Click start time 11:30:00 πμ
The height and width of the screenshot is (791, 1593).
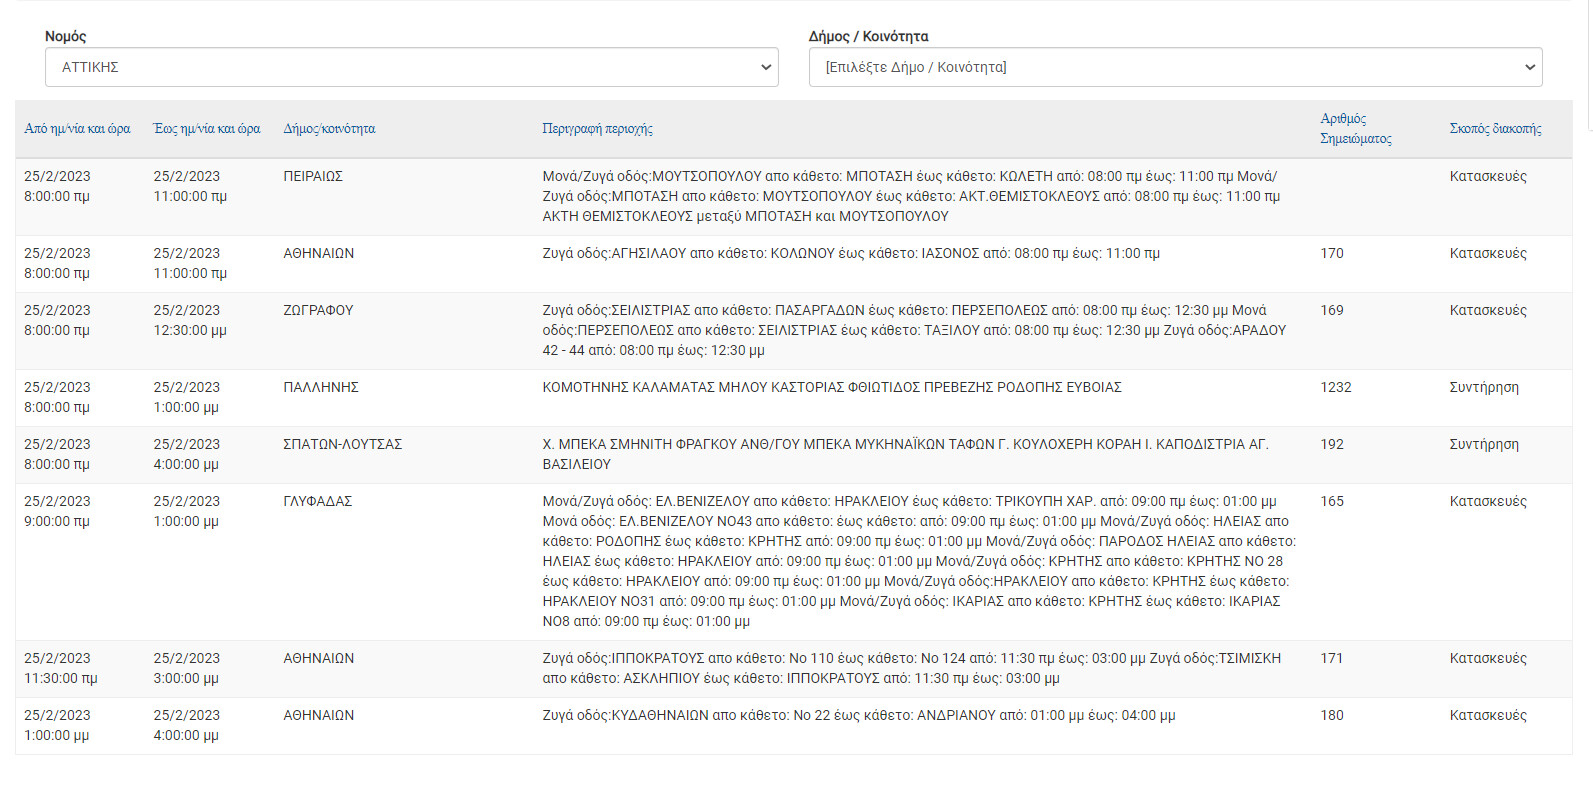tap(61, 678)
